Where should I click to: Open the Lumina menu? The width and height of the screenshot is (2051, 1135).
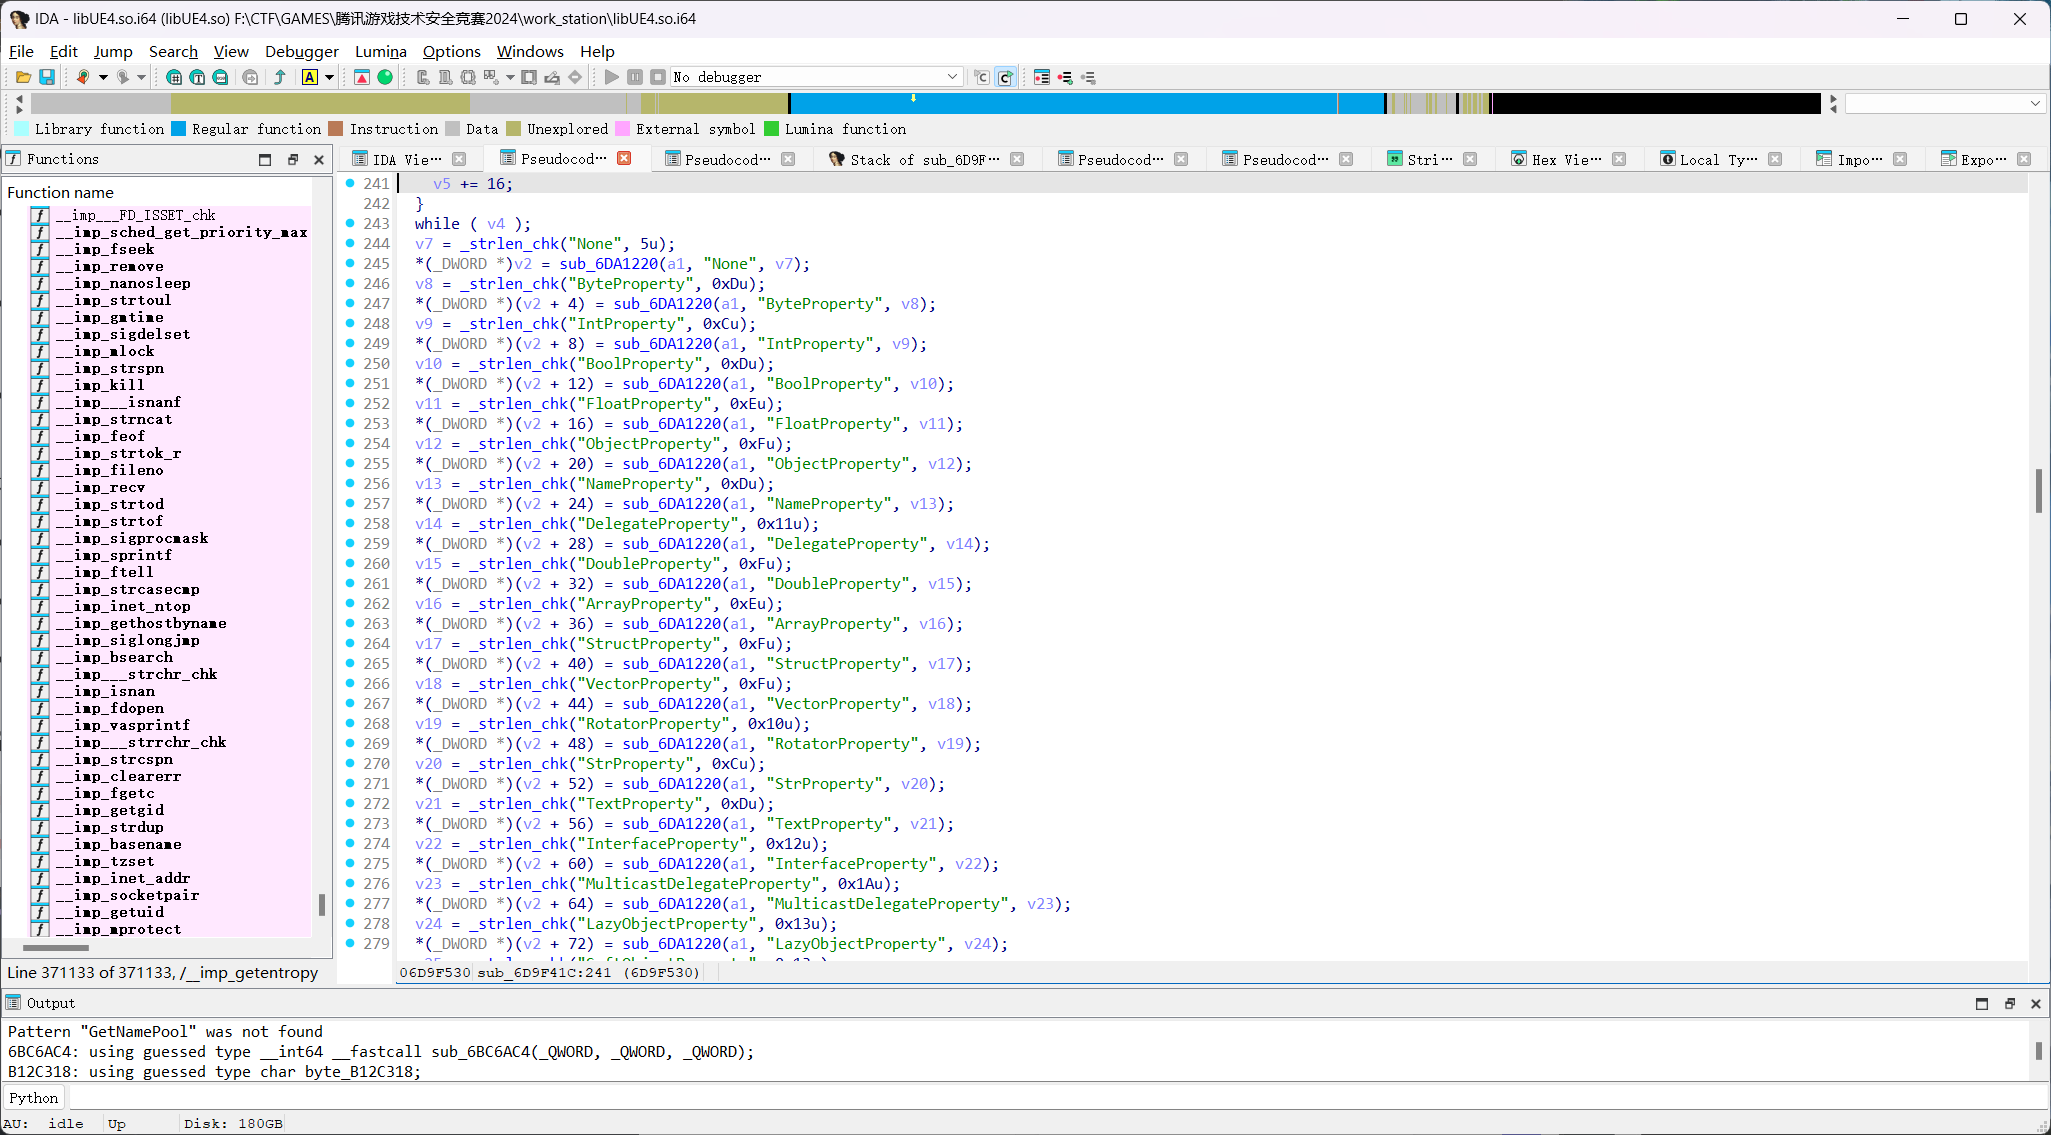381,51
